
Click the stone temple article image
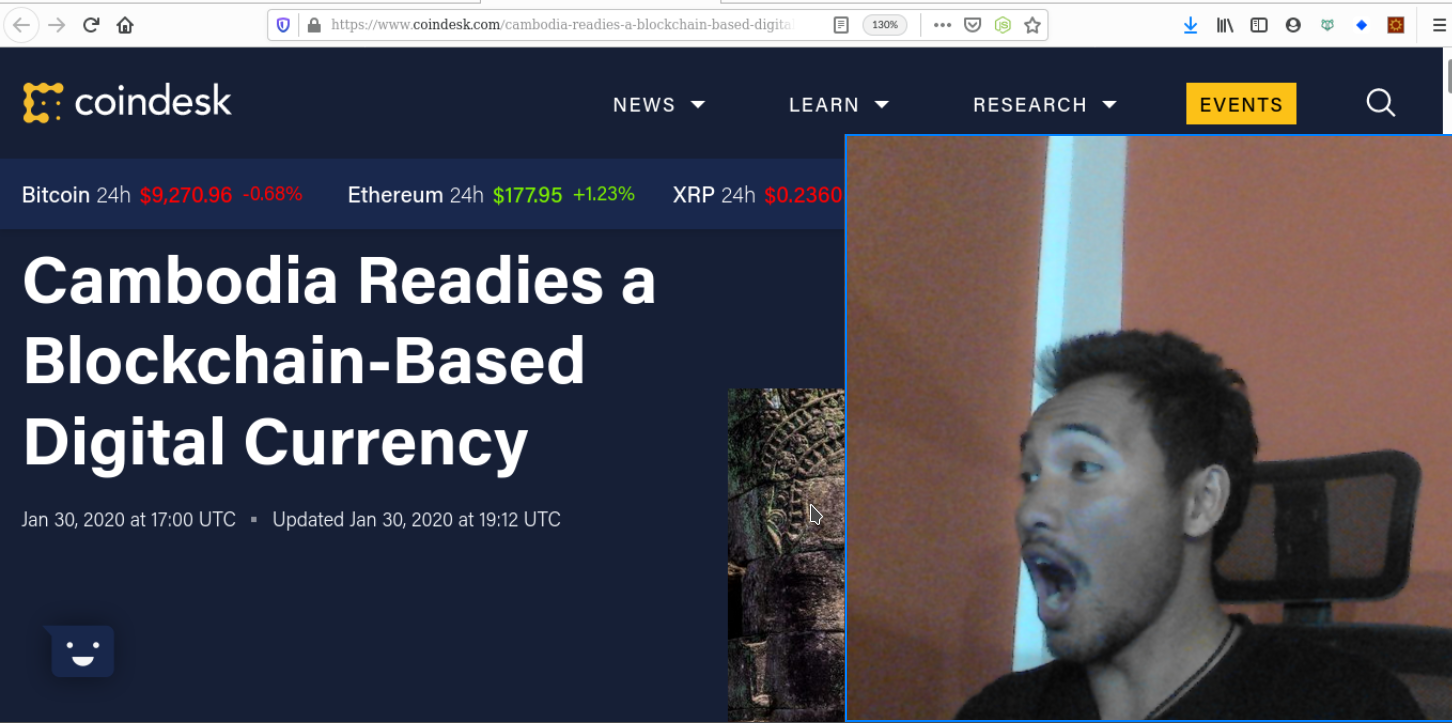786,555
